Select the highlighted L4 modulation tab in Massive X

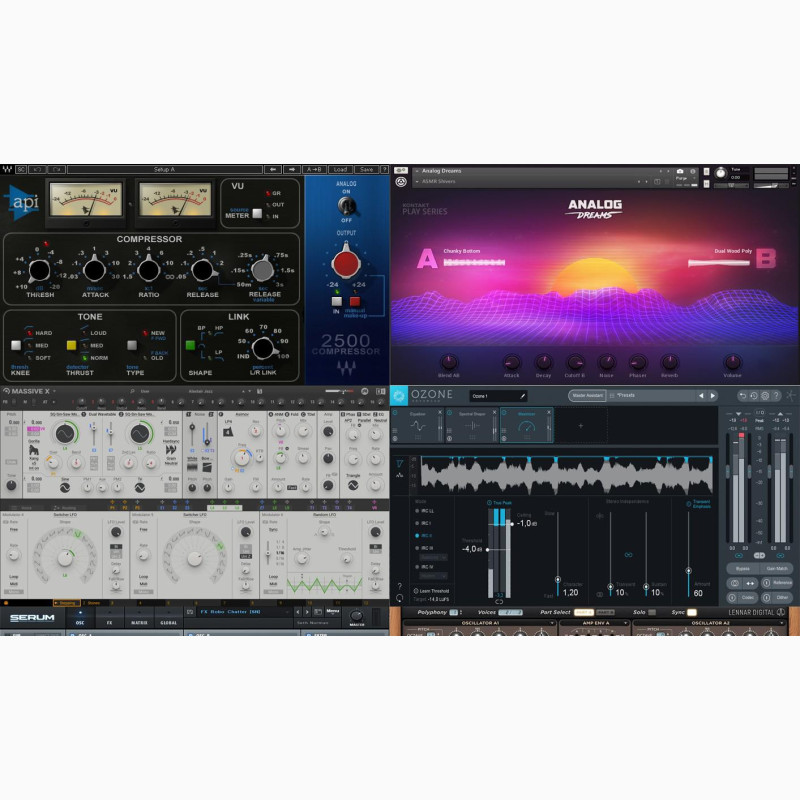[212, 508]
